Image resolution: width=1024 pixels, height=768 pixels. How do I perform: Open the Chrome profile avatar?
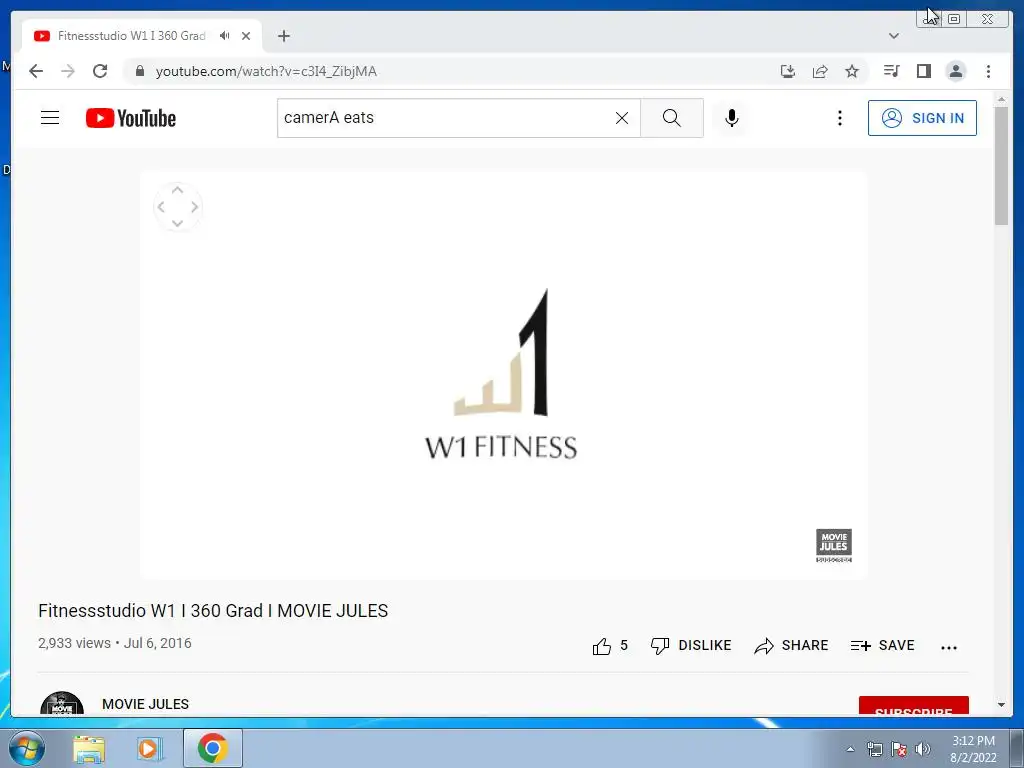tap(955, 71)
